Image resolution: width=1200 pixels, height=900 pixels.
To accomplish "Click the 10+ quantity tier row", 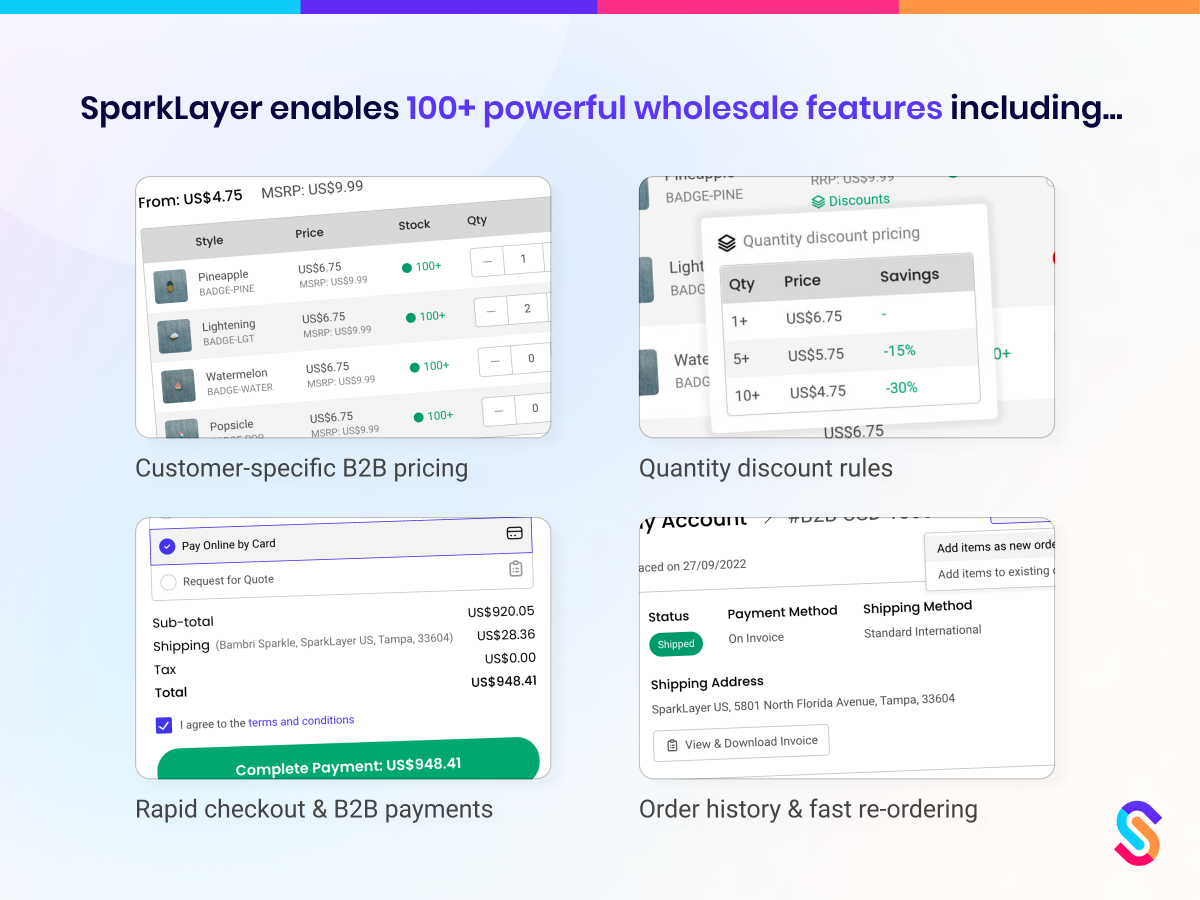I will click(x=851, y=389).
